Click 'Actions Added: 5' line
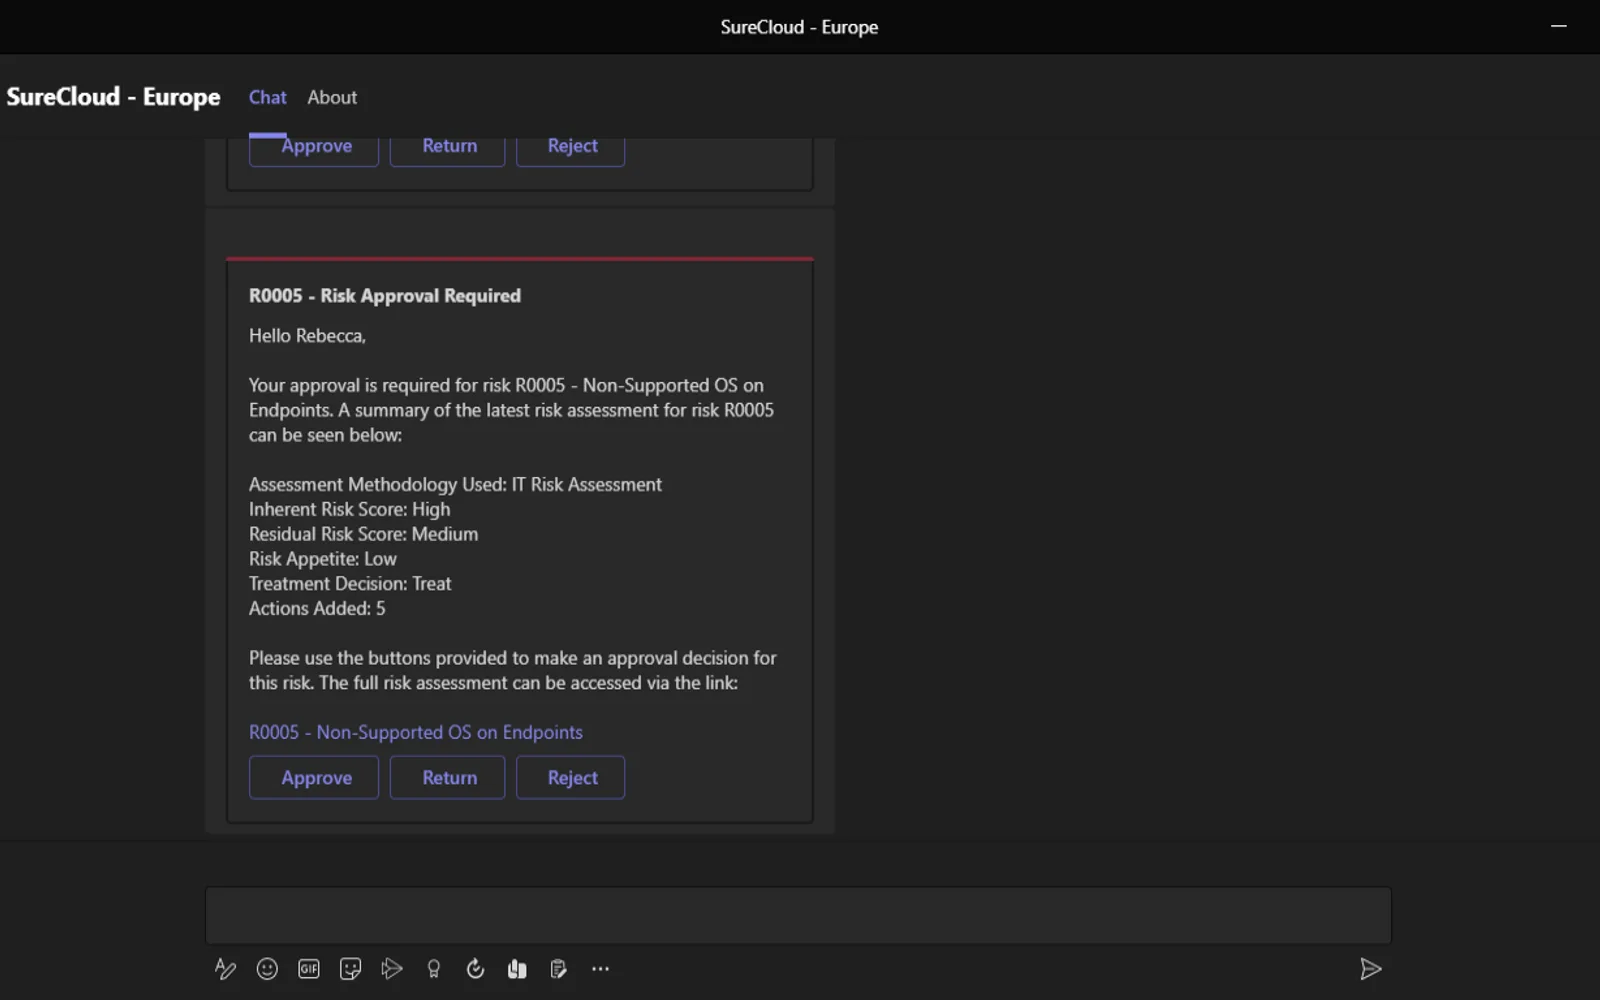Viewport: 1600px width, 1000px height. 317,609
